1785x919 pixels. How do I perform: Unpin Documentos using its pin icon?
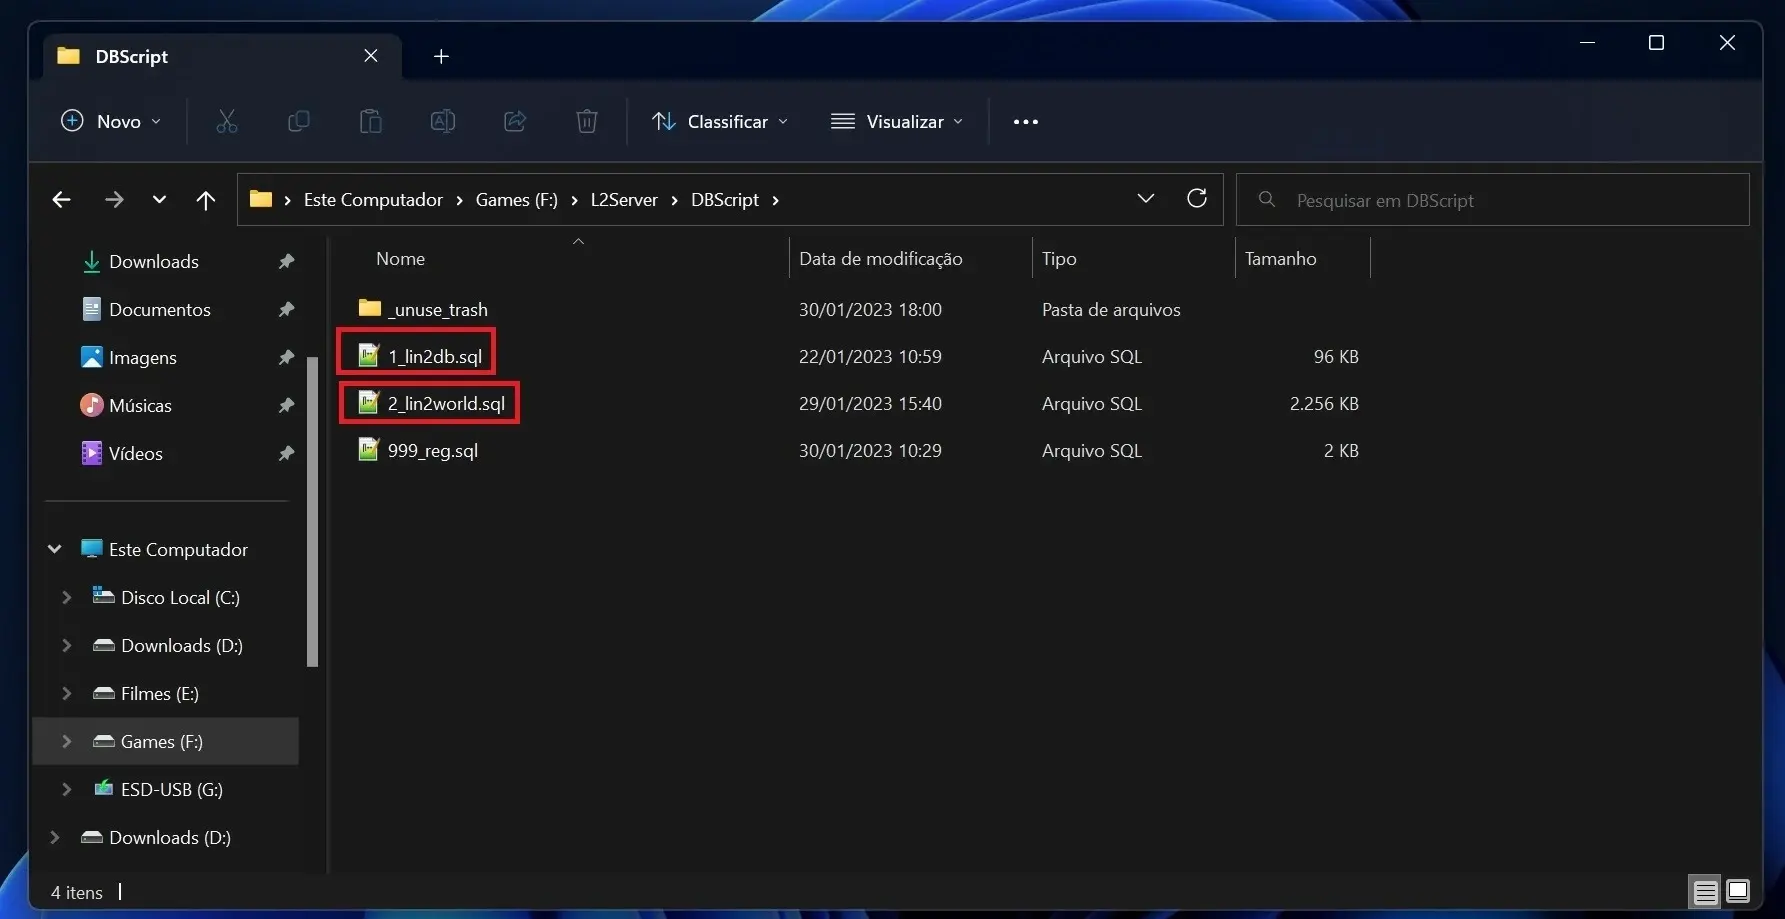click(x=286, y=310)
